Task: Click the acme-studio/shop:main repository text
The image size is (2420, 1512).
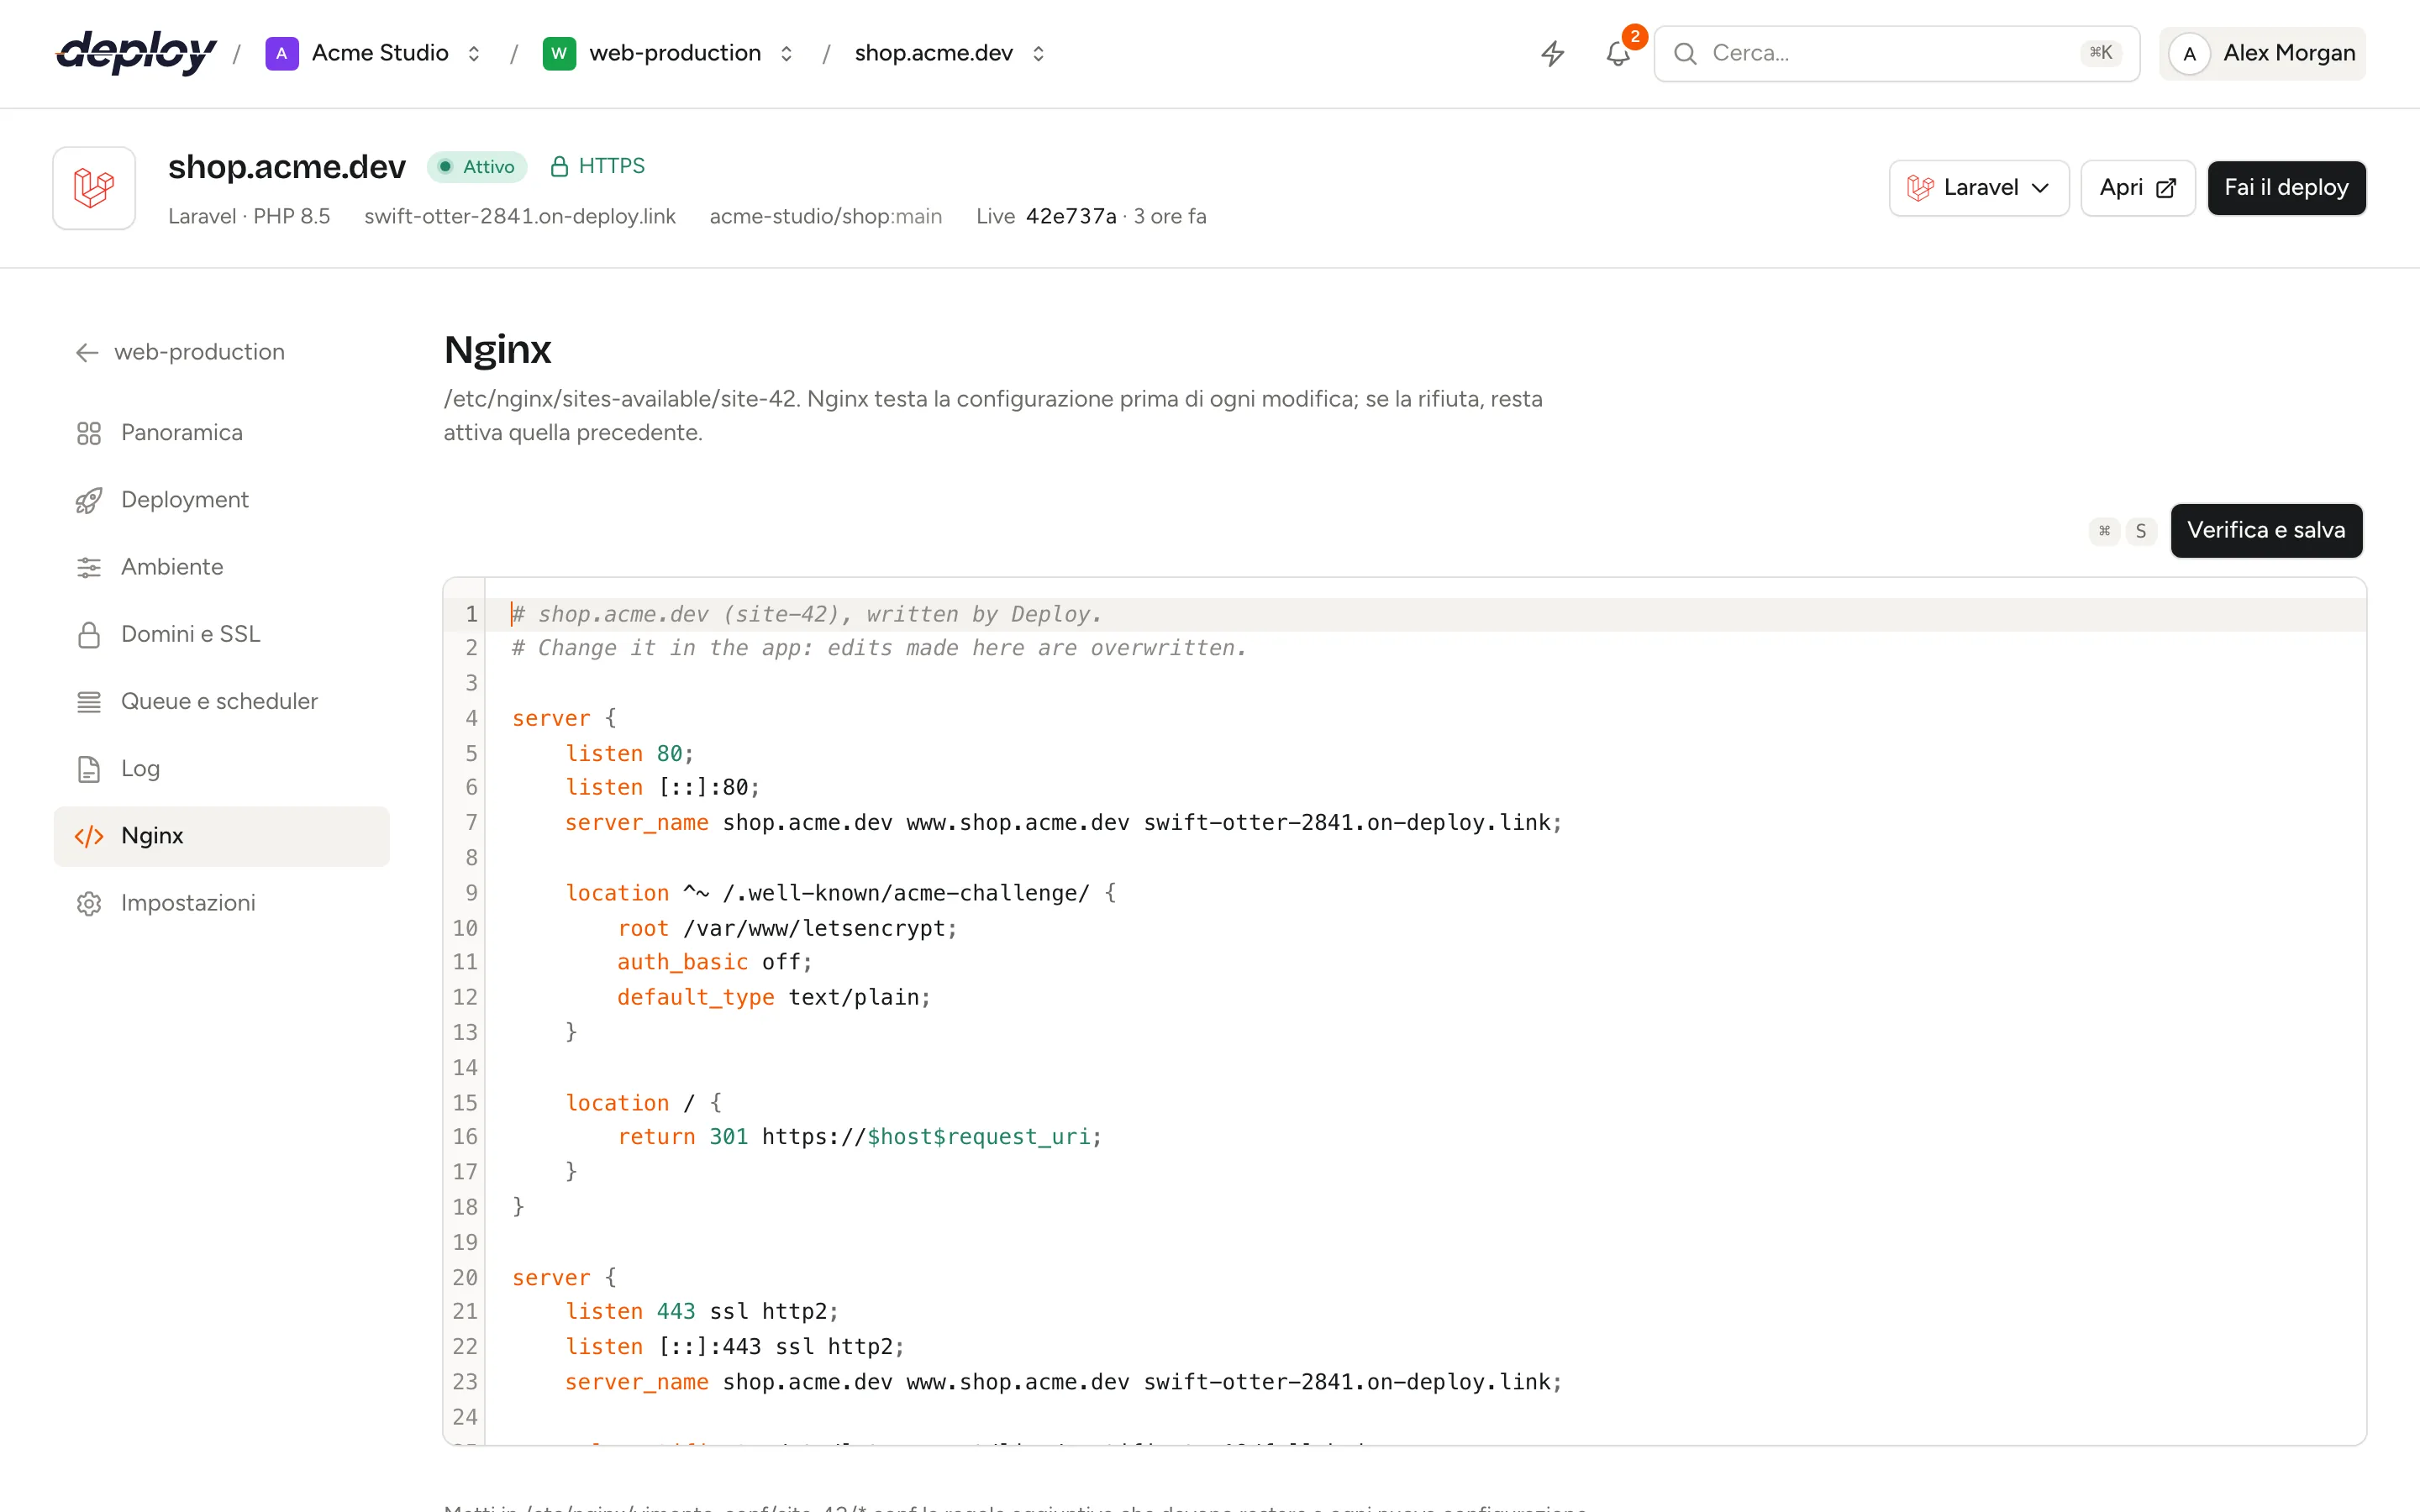Action: pos(826,217)
